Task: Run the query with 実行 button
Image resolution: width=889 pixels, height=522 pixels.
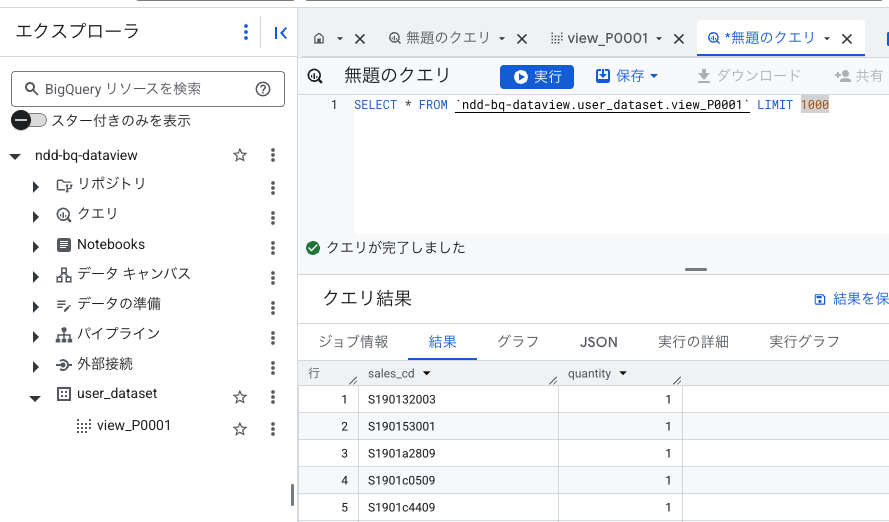Action: pyautogui.click(x=537, y=77)
